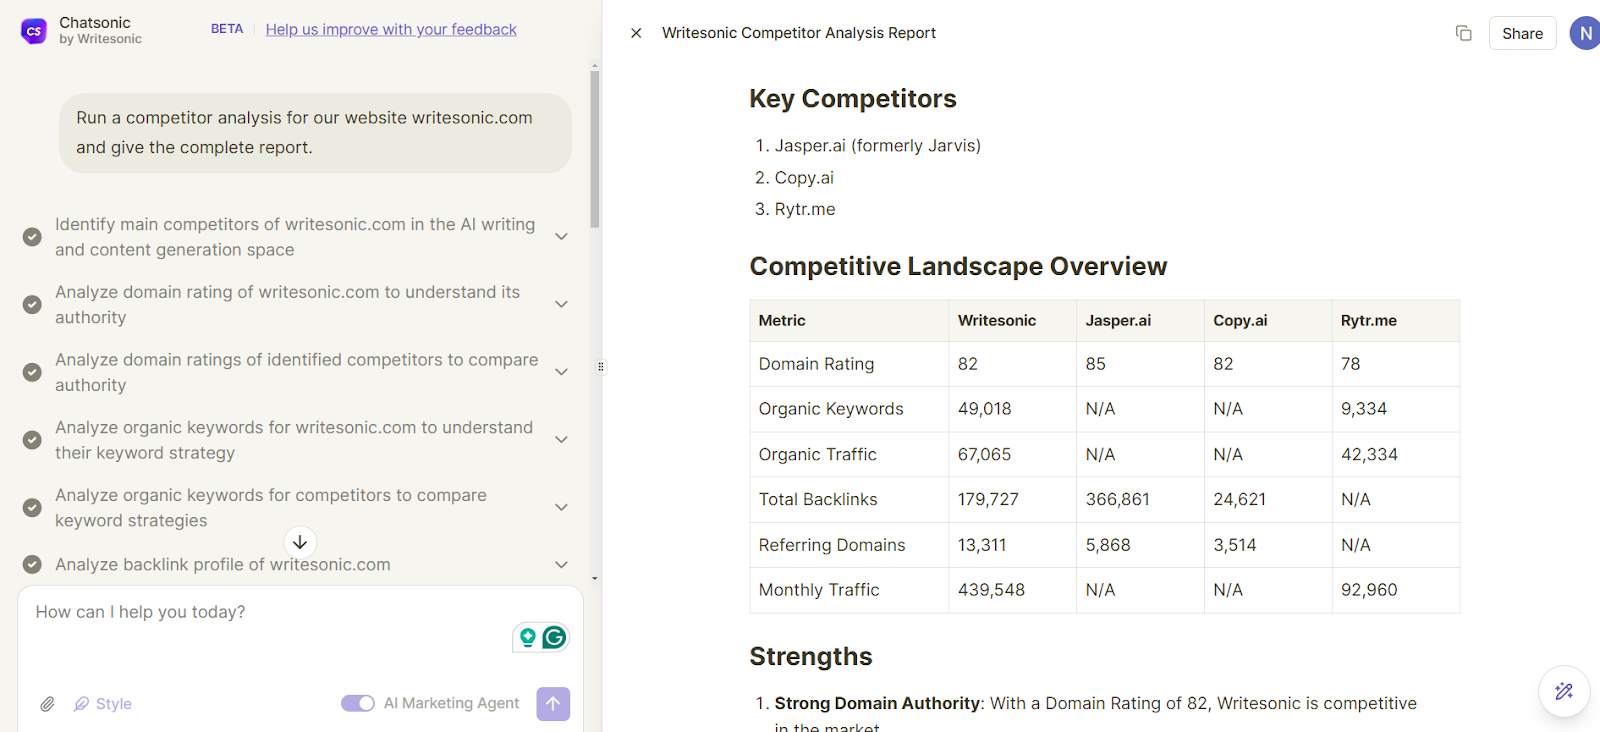1600x732 pixels.
Task: Click the attach file paperclip icon
Action: [x=47, y=704]
